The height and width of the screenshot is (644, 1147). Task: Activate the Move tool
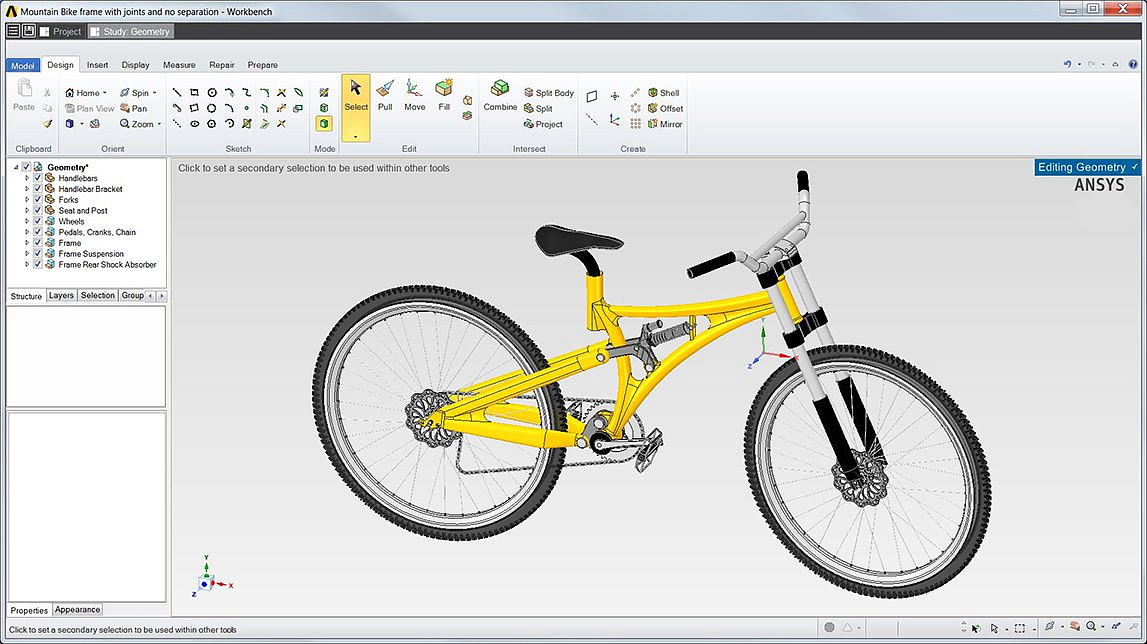click(x=414, y=96)
